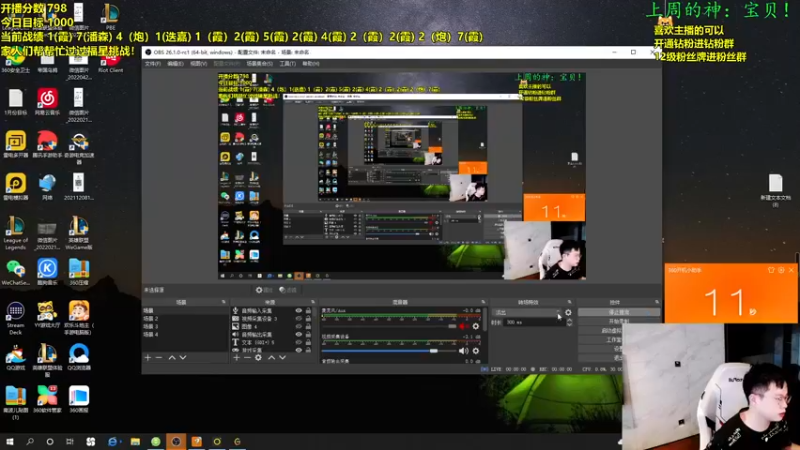This screenshot has height=450, width=800.
Task: Click the Stop Streaming button in Controls
Action: 619,312
